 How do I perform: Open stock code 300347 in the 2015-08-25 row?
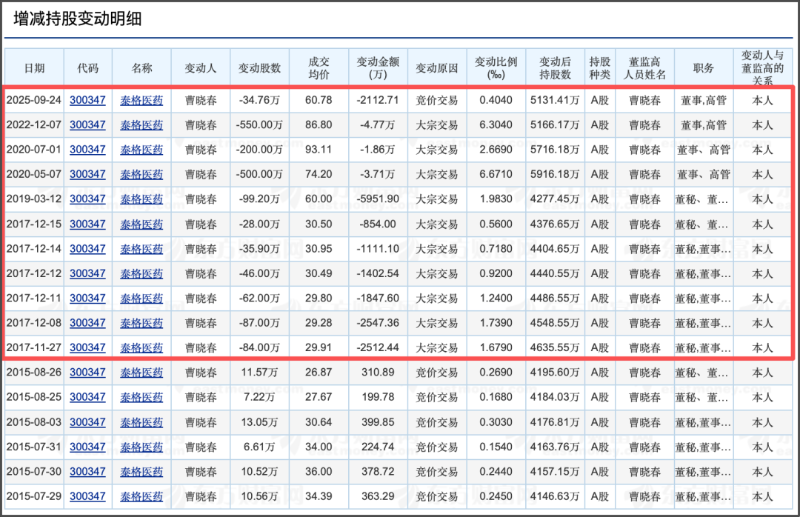pyautogui.click(x=88, y=397)
